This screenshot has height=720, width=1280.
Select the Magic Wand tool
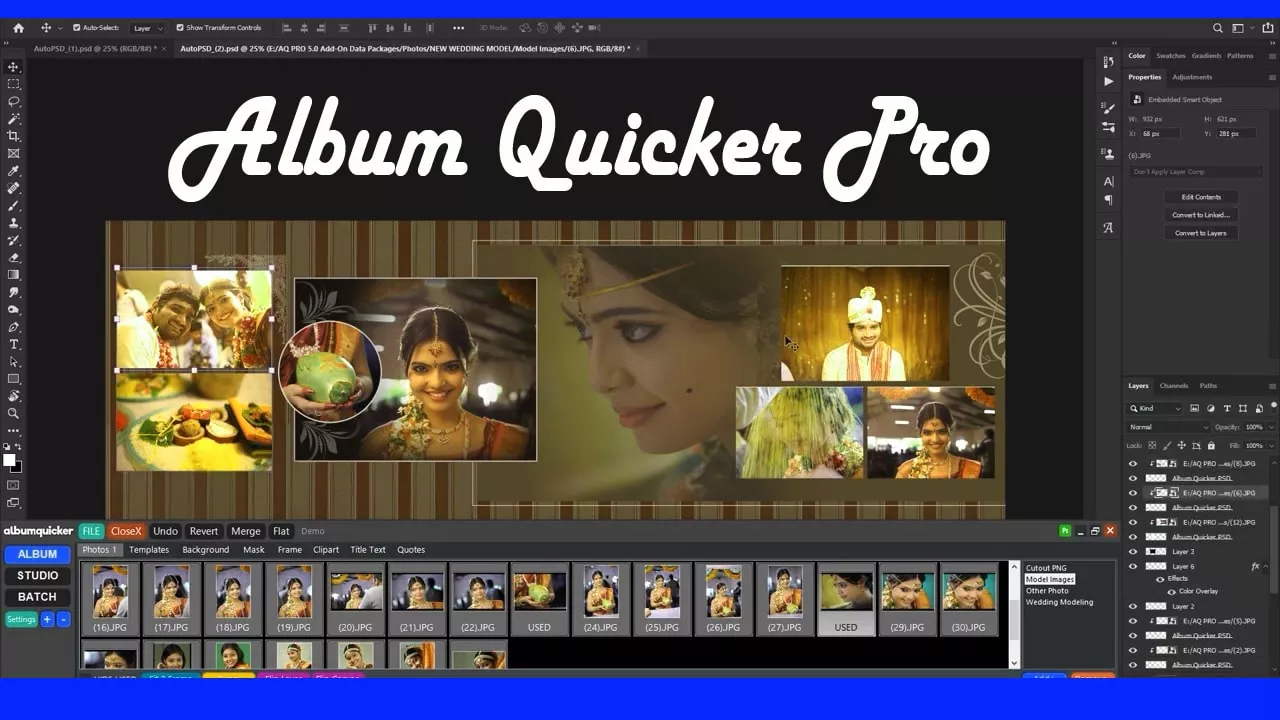14,119
